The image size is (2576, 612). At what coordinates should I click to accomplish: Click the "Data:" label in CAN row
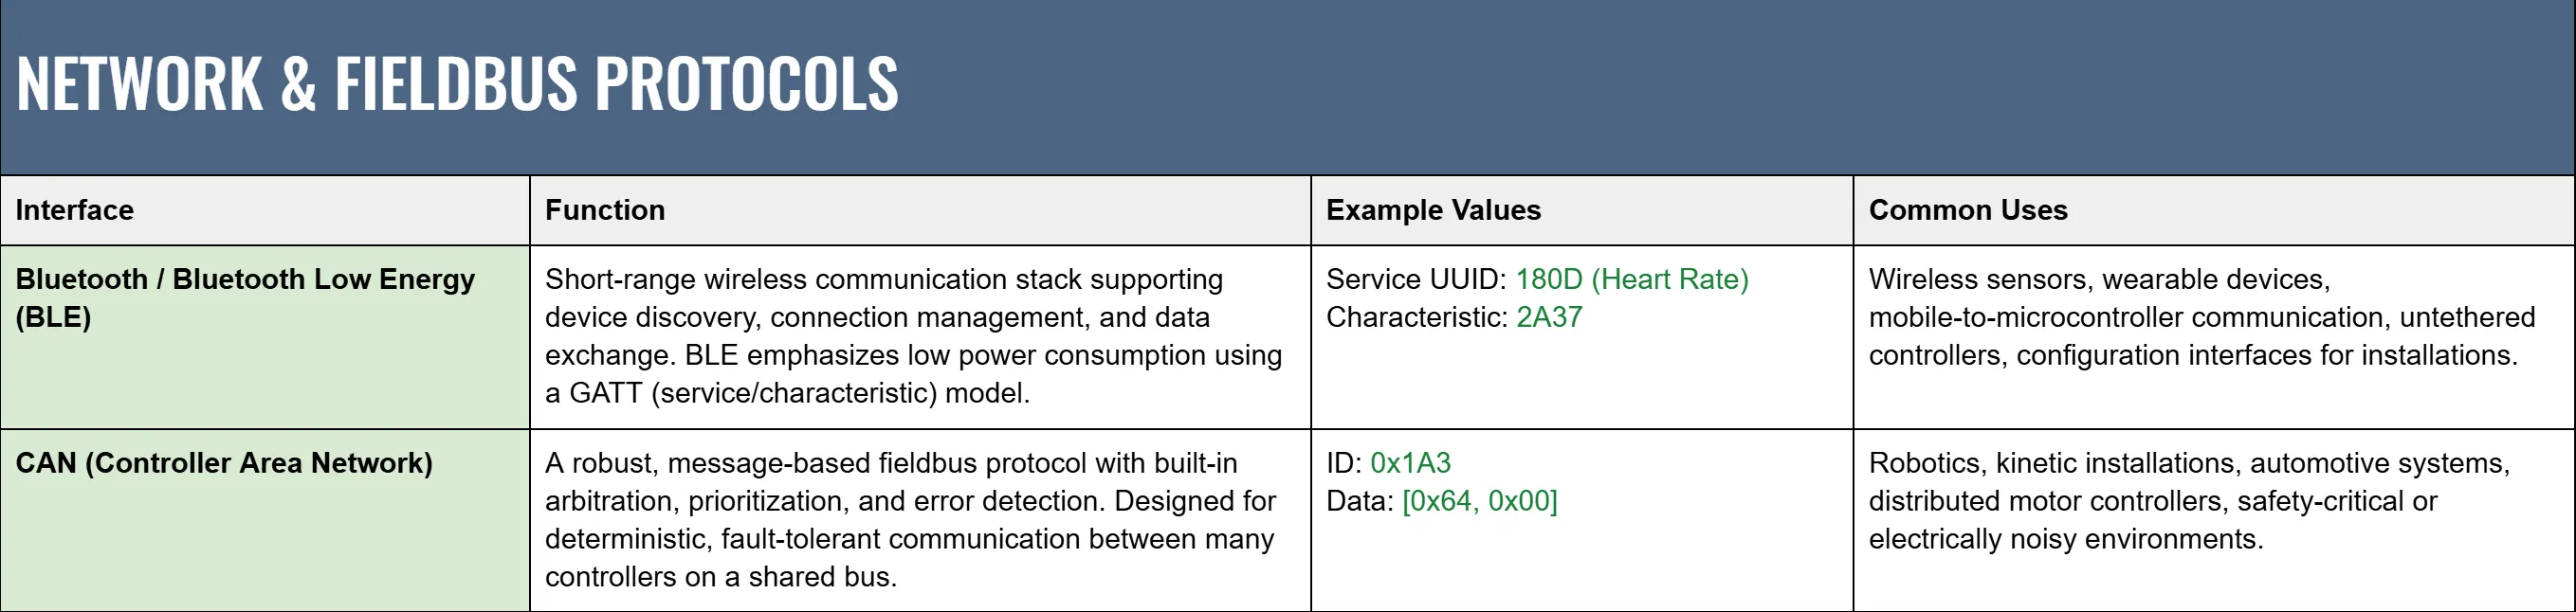(1359, 501)
